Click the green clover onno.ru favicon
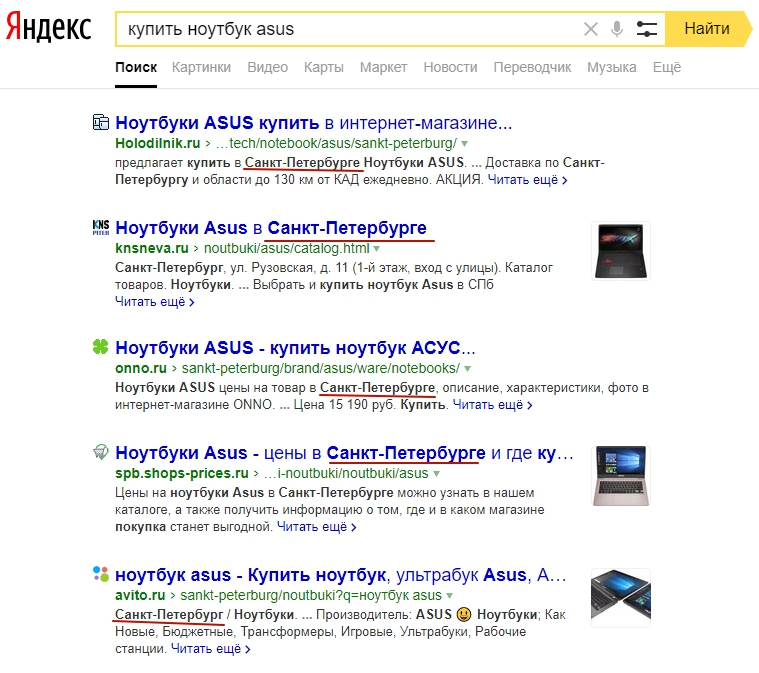759x673 pixels. pos(101,347)
